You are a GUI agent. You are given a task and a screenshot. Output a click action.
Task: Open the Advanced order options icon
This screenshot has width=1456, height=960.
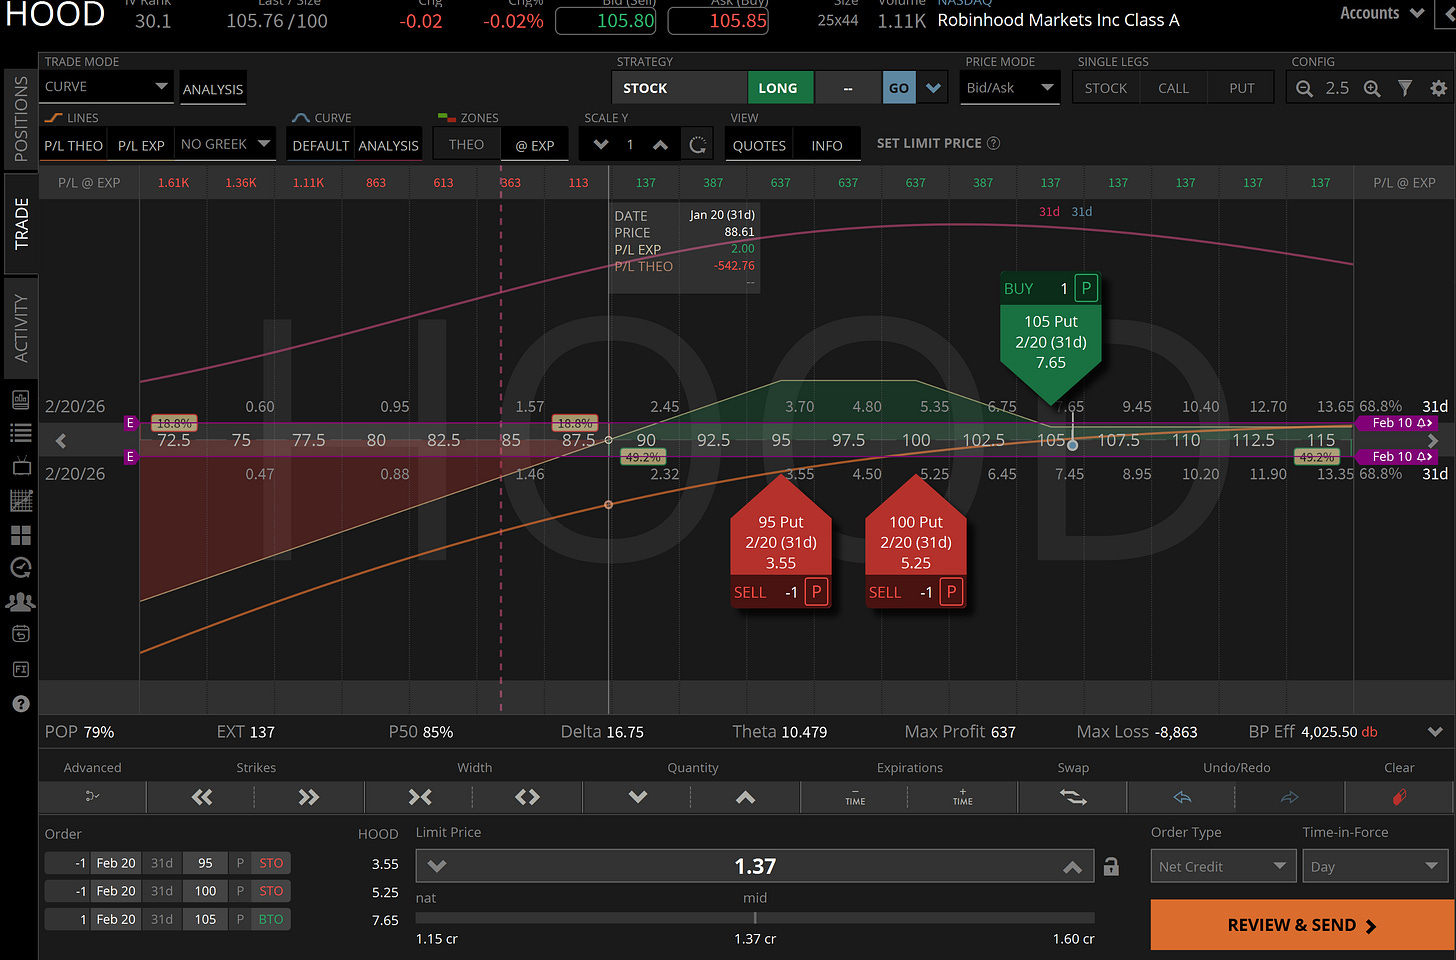click(x=92, y=797)
